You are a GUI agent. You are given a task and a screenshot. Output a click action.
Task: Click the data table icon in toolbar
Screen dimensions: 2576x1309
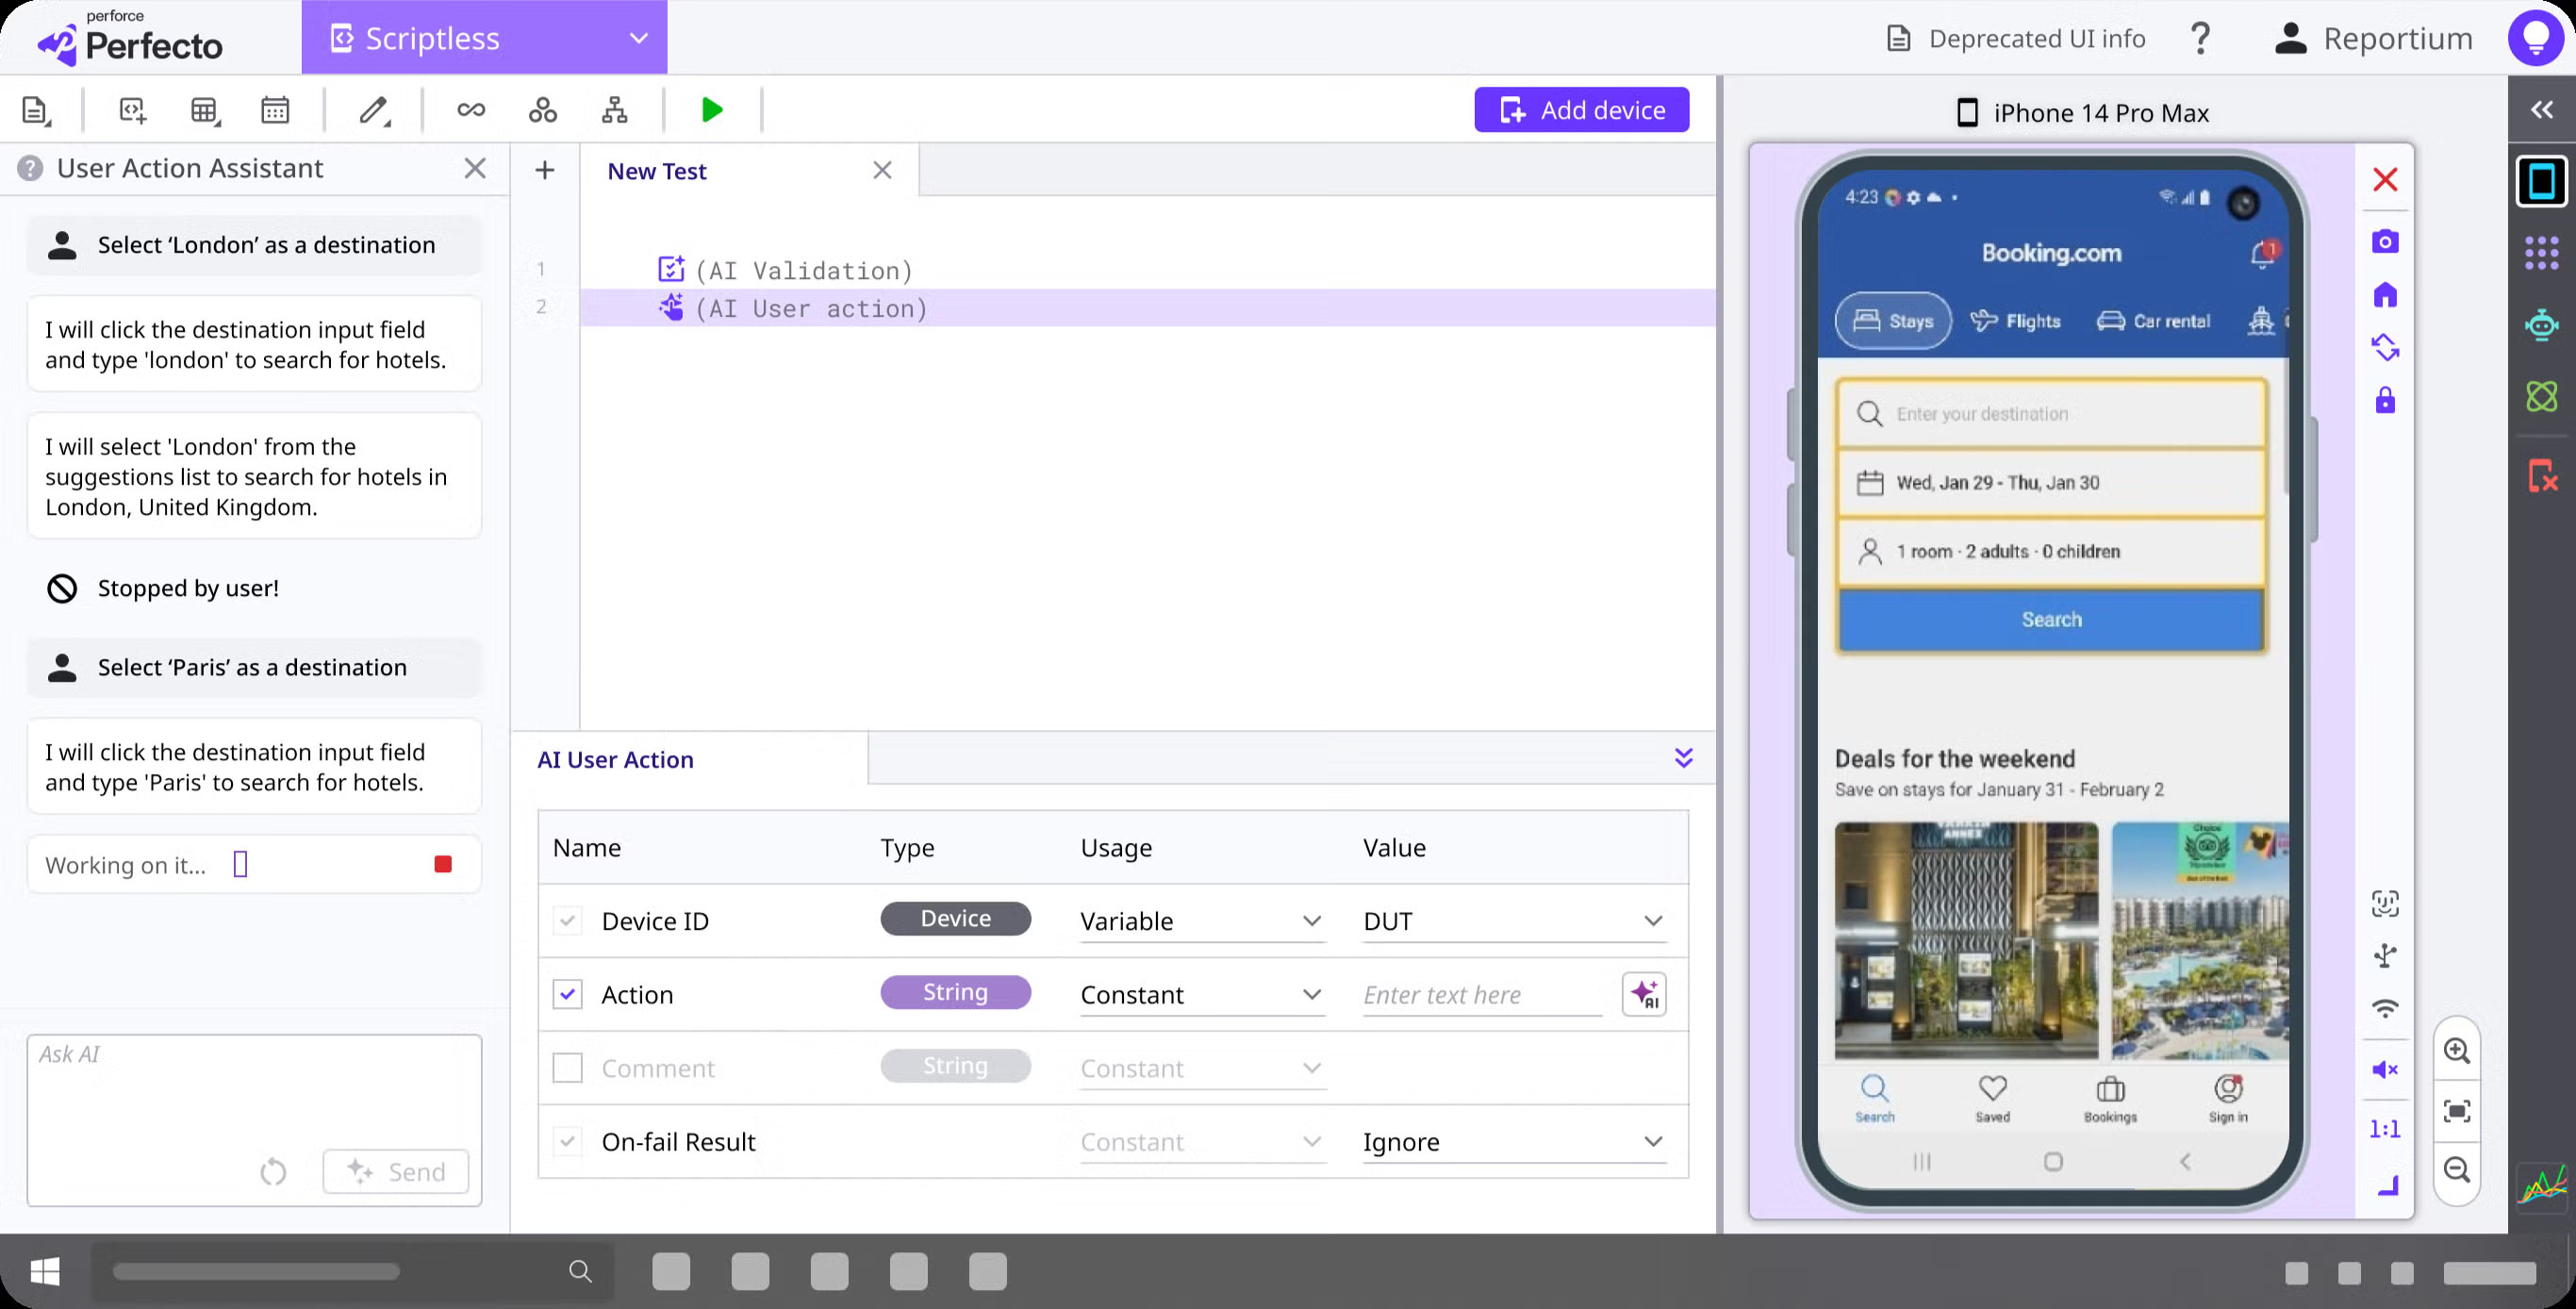point(204,110)
